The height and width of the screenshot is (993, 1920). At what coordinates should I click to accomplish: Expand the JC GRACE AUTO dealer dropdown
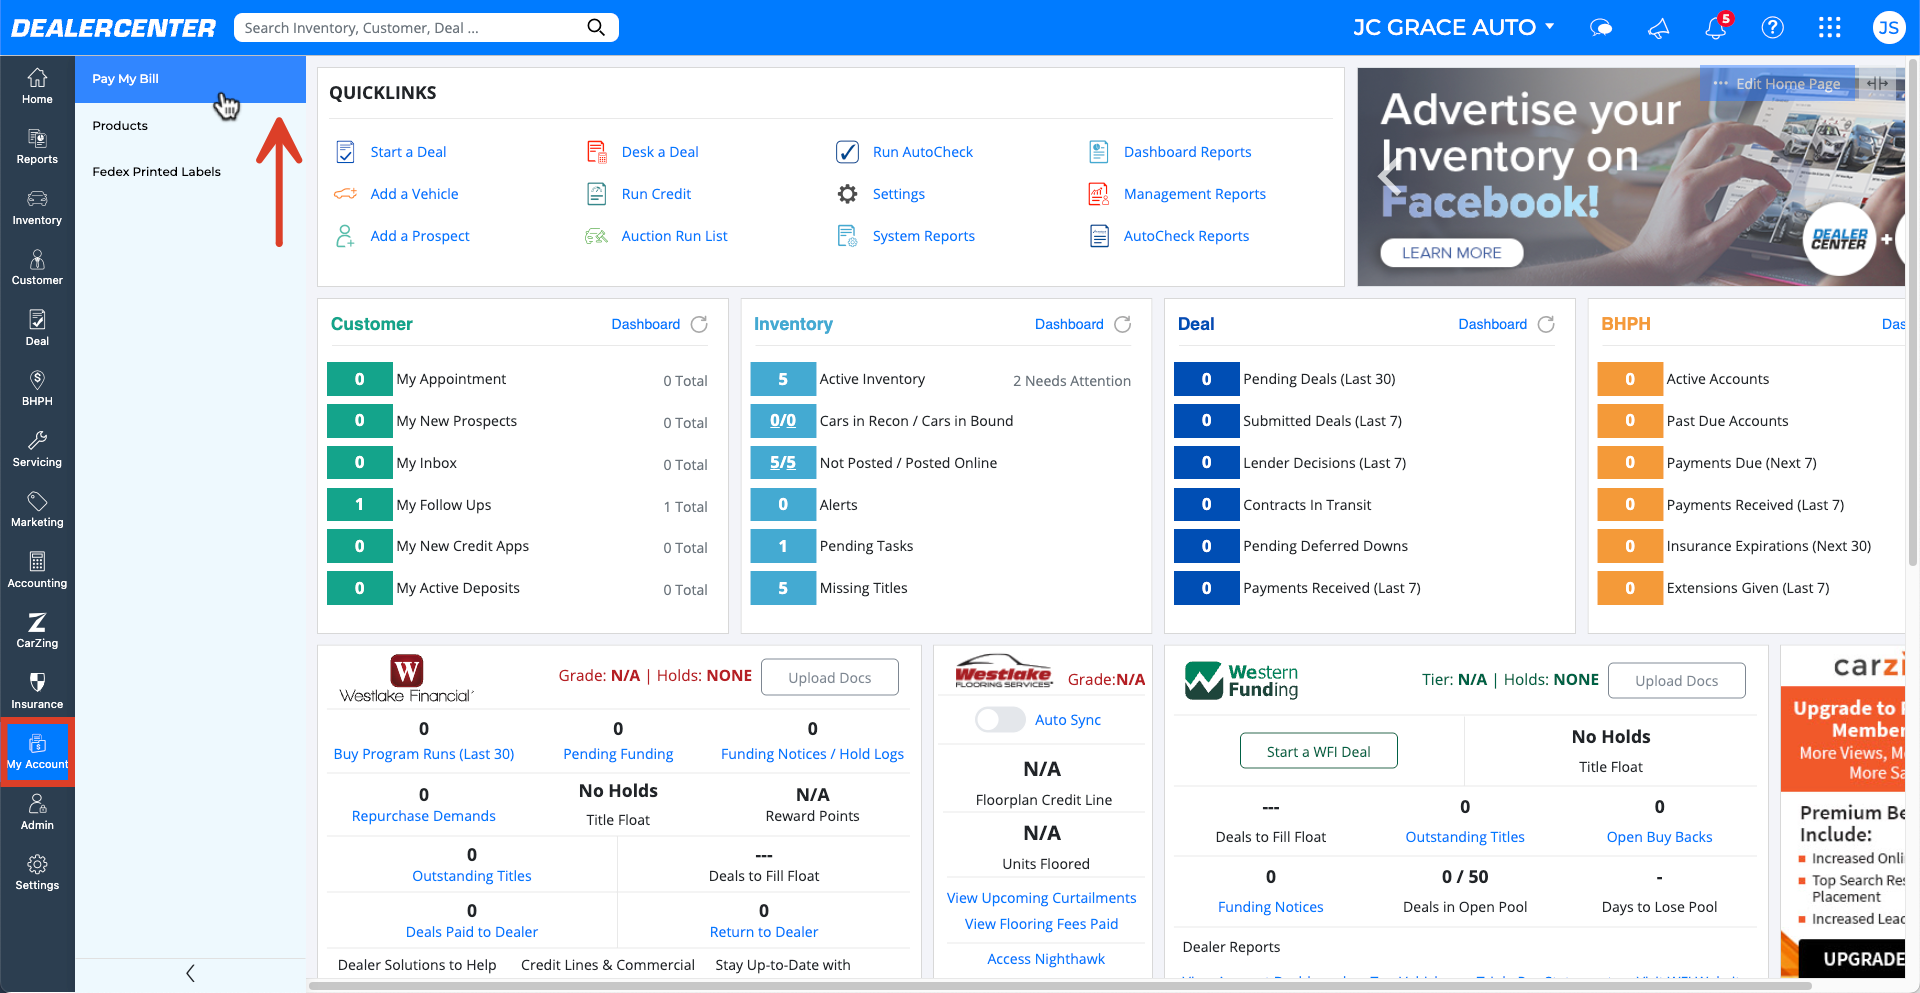click(1454, 27)
